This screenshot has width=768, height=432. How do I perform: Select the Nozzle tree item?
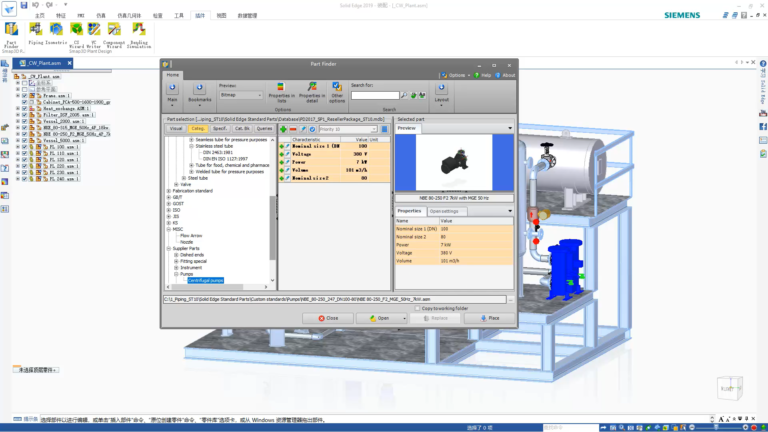coord(187,242)
